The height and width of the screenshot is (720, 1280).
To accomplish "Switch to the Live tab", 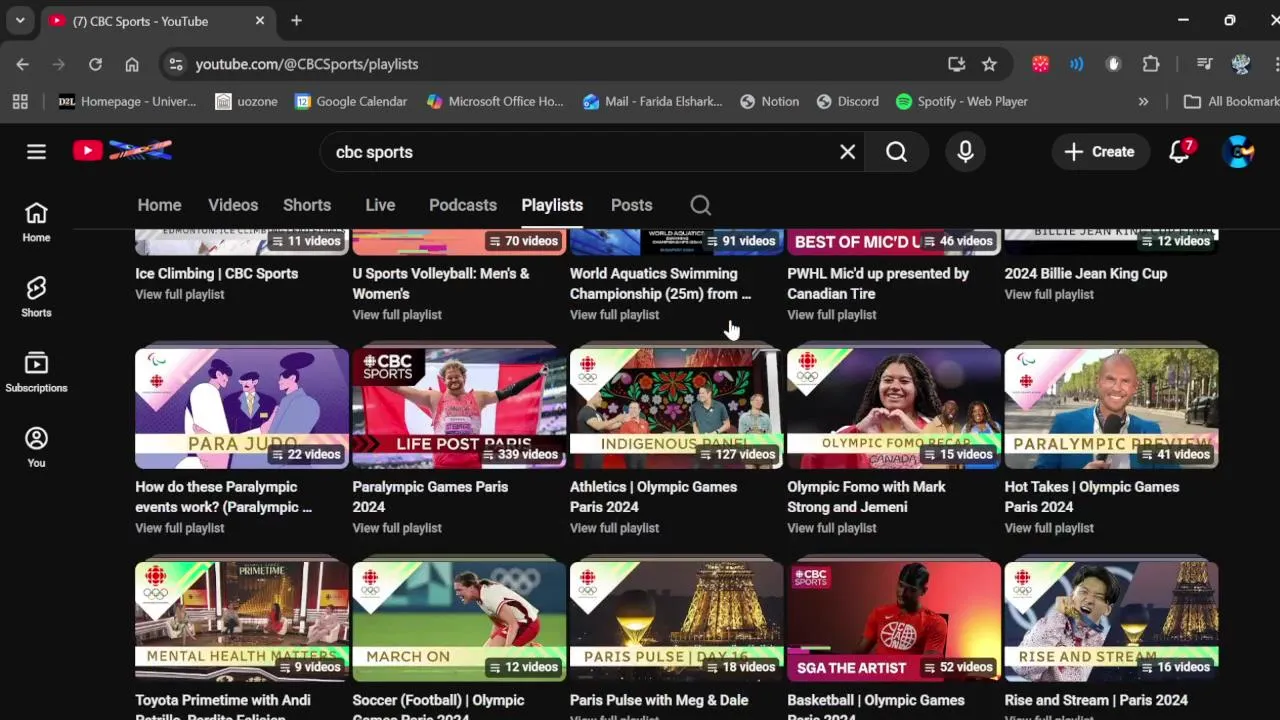I will click(x=380, y=205).
